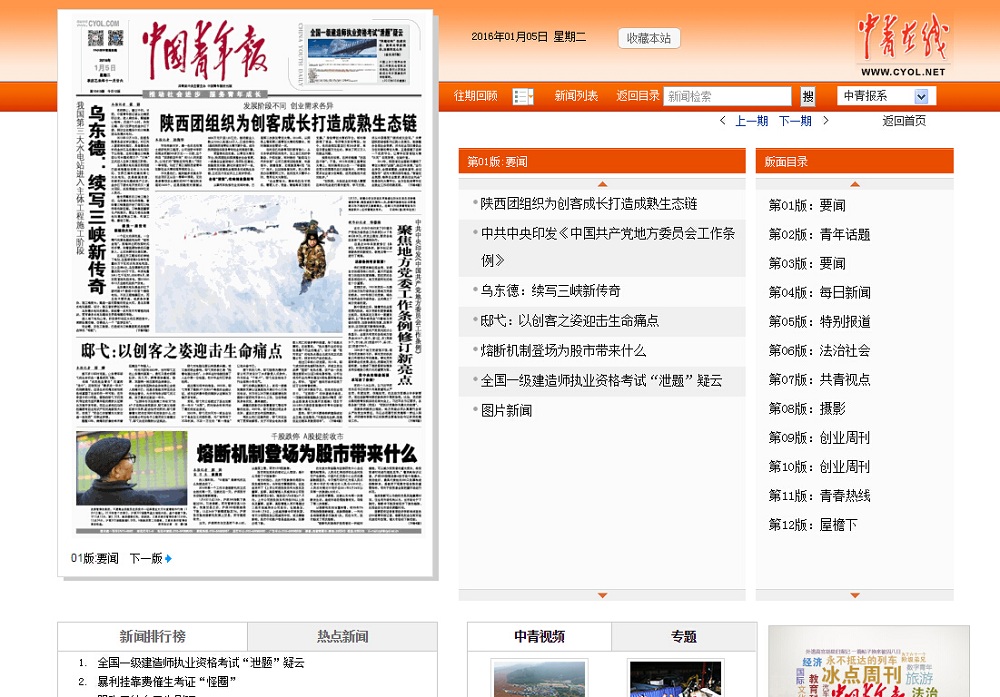1000x697 pixels.
Task: Switch to the 专题 tab
Action: click(x=684, y=636)
